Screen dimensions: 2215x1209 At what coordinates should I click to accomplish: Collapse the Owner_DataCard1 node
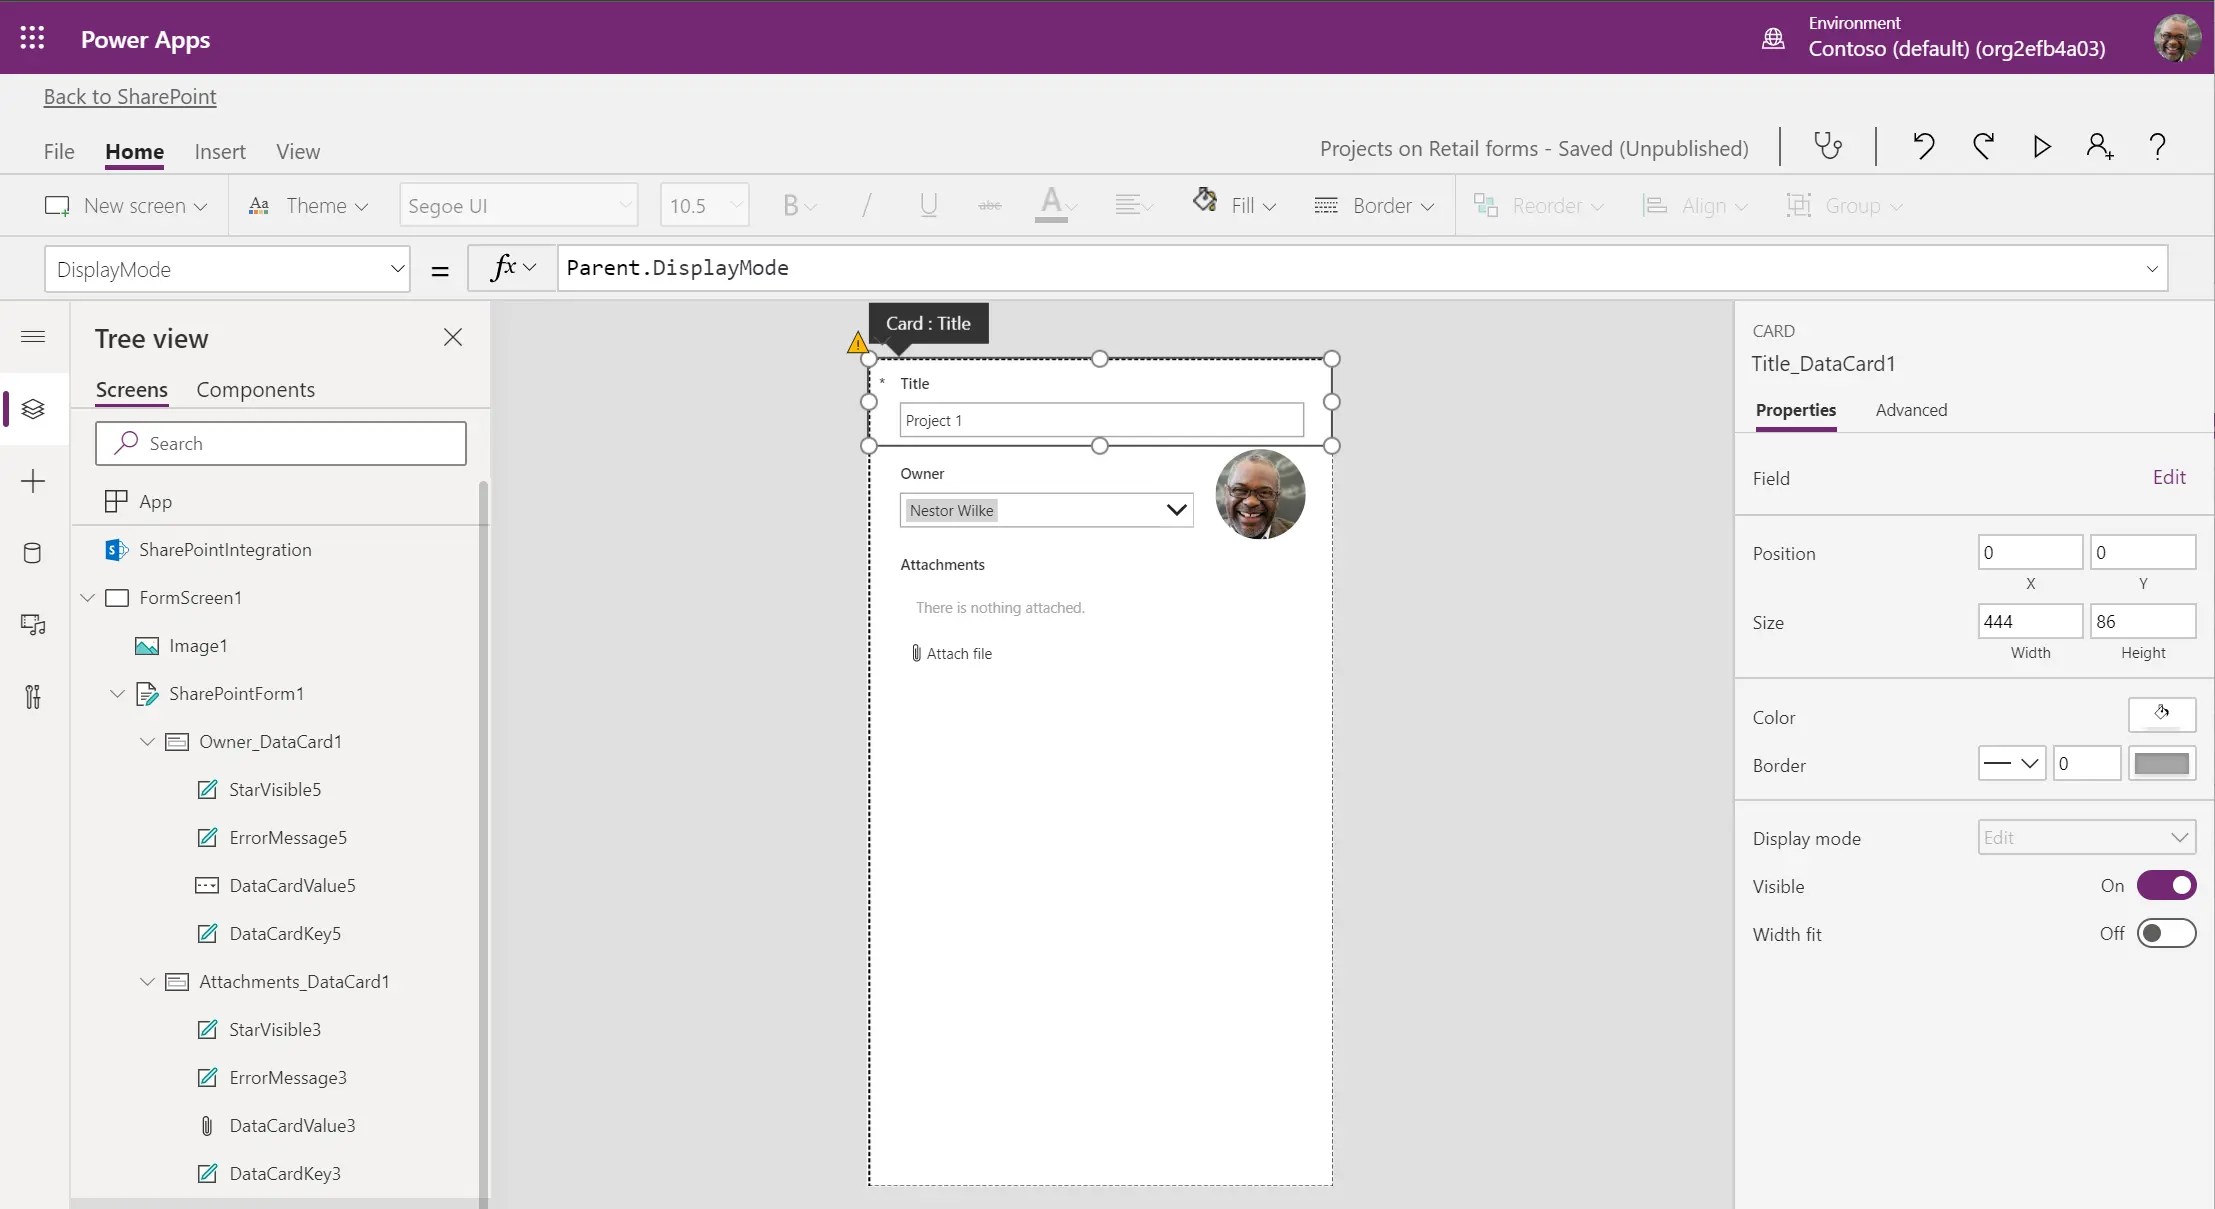(147, 742)
